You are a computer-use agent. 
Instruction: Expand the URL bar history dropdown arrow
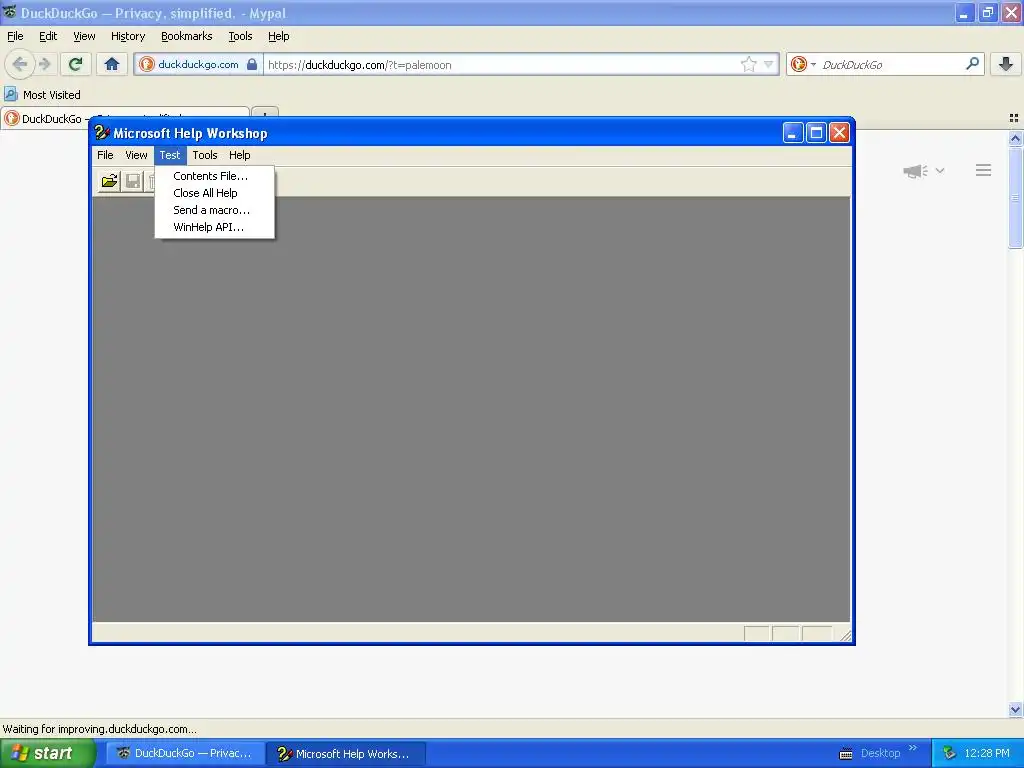pos(769,64)
